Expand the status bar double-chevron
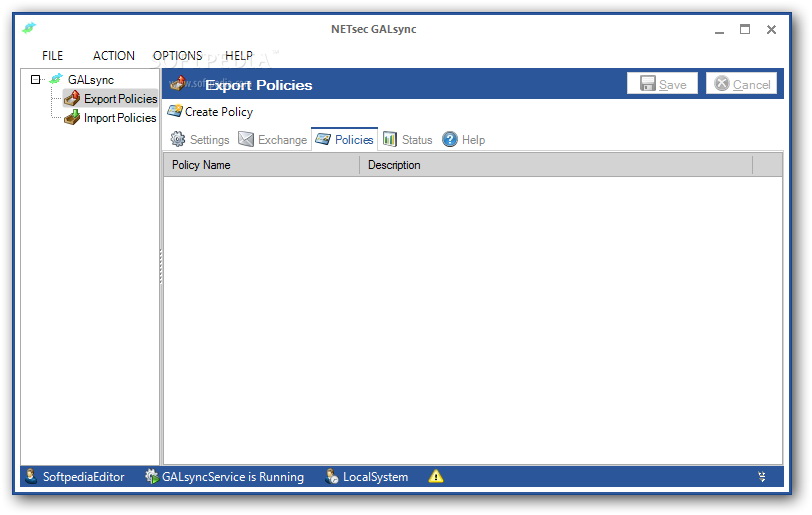This screenshot has height=515, width=812. pyautogui.click(x=762, y=476)
